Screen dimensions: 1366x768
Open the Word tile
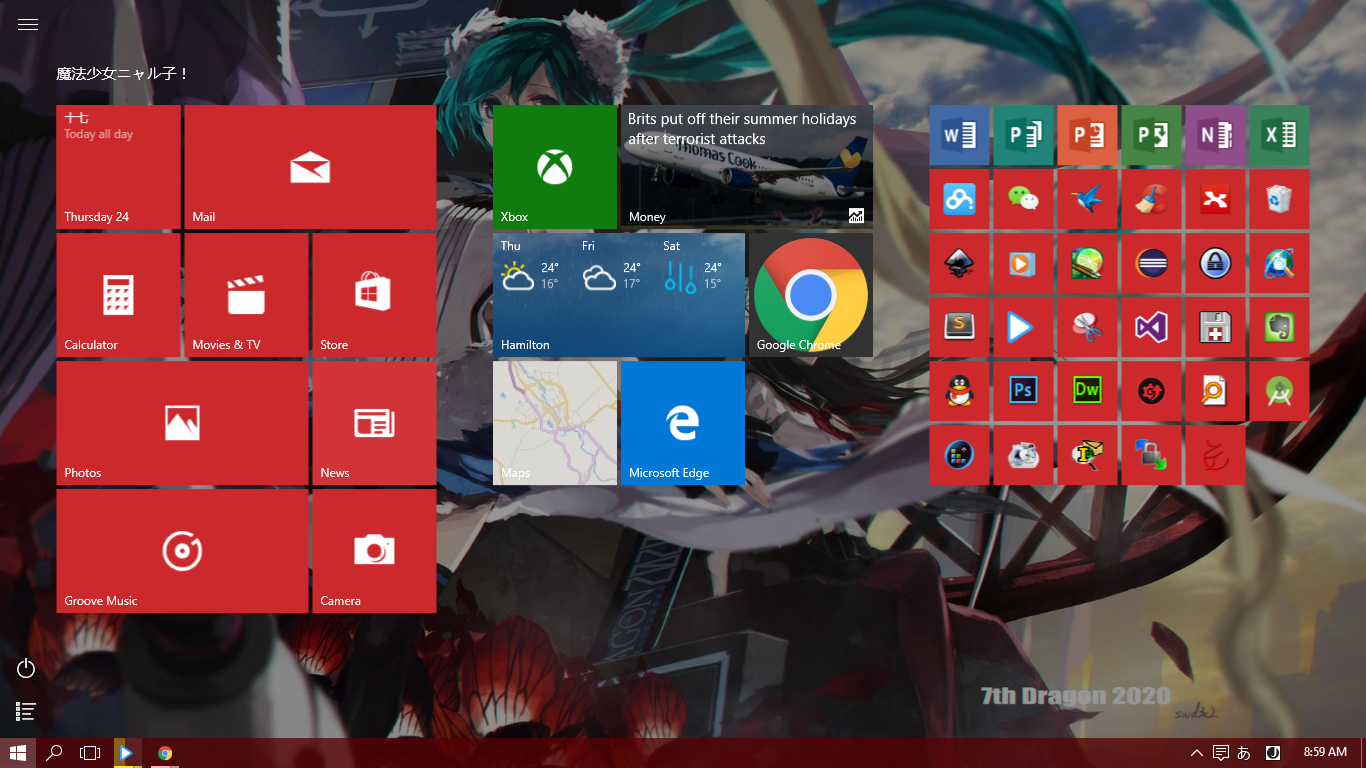tap(959, 135)
